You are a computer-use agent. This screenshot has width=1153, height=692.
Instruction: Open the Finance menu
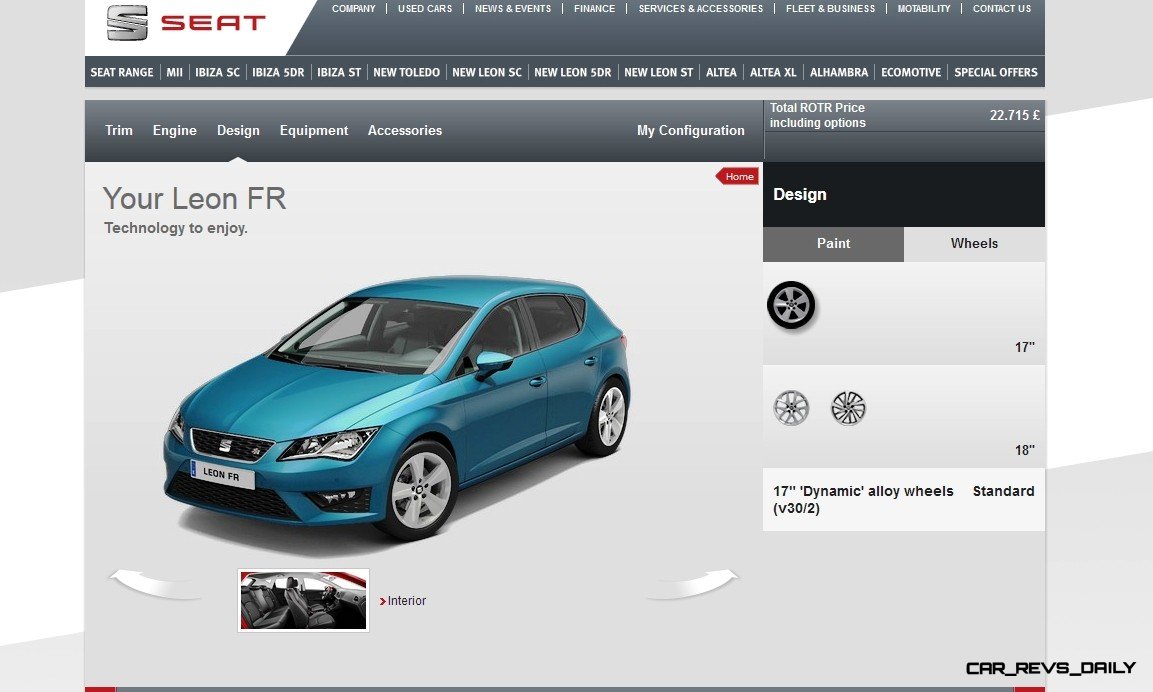pos(595,9)
